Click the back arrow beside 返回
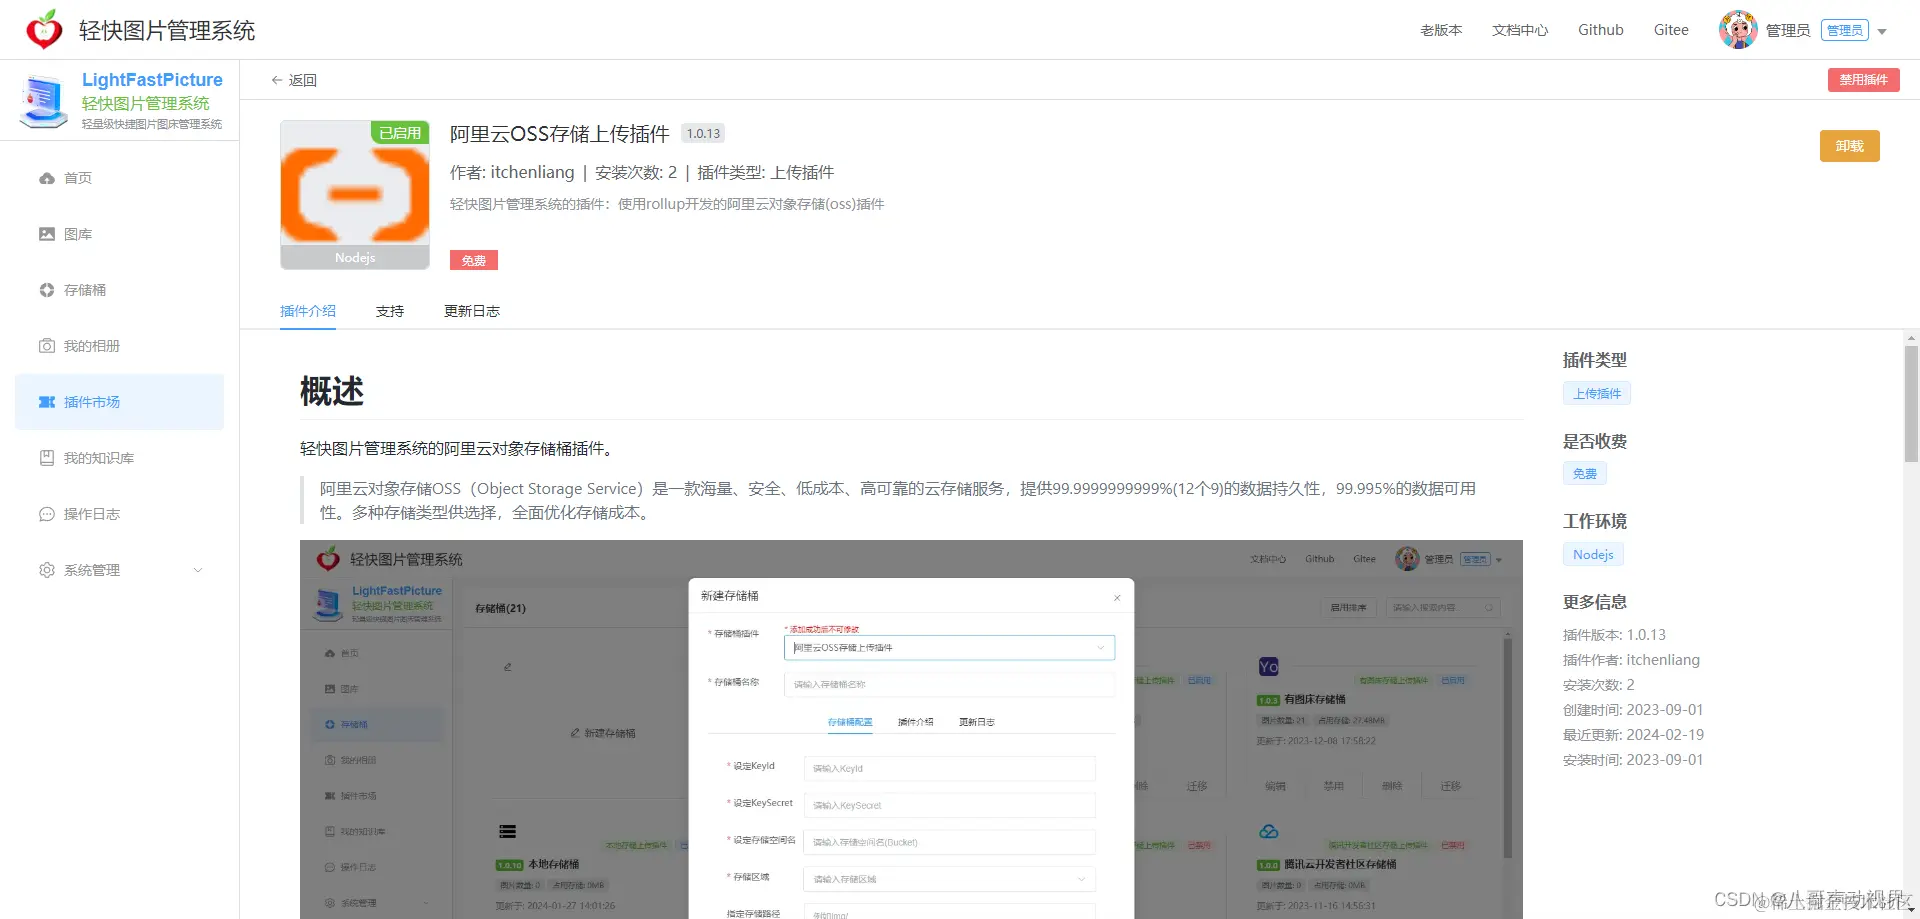Screen dimensions: 1920x919 [276, 79]
